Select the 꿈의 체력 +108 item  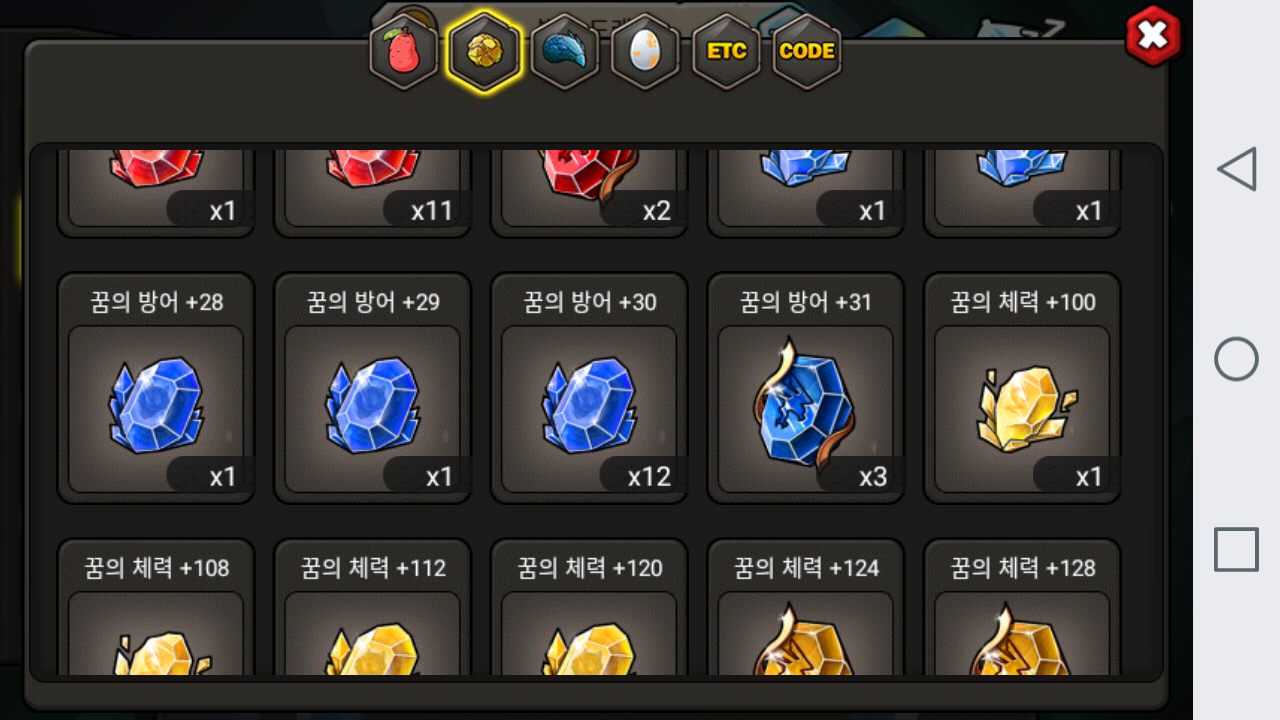click(x=156, y=607)
